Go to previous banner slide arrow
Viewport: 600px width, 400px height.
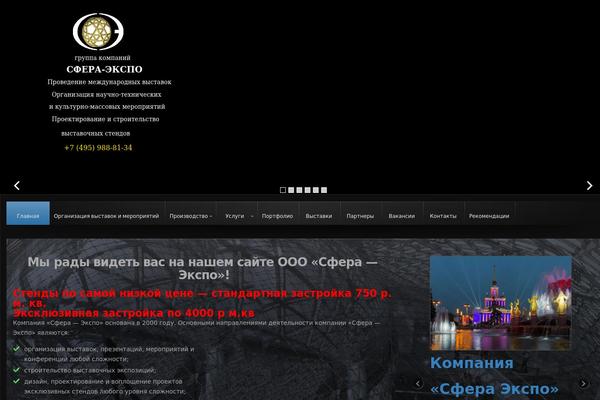tap(17, 186)
